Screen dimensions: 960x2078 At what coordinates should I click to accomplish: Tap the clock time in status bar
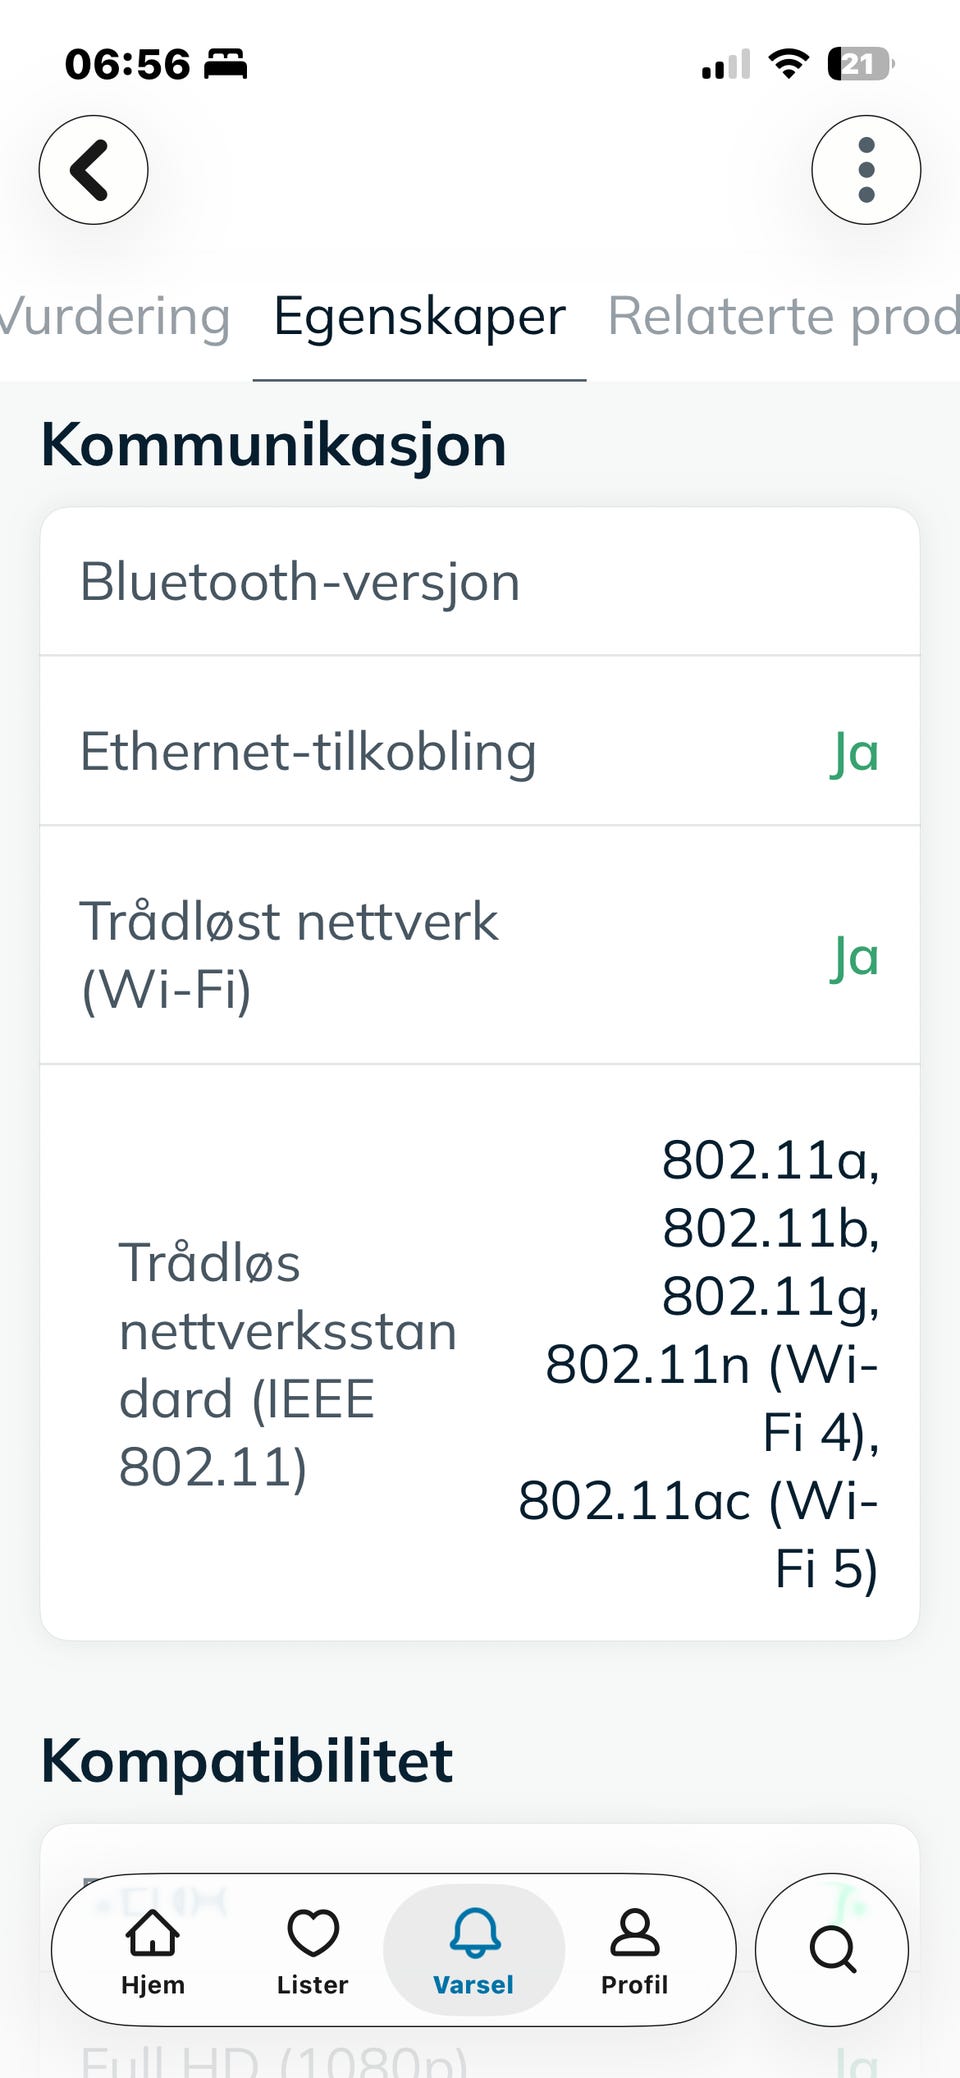coord(127,65)
